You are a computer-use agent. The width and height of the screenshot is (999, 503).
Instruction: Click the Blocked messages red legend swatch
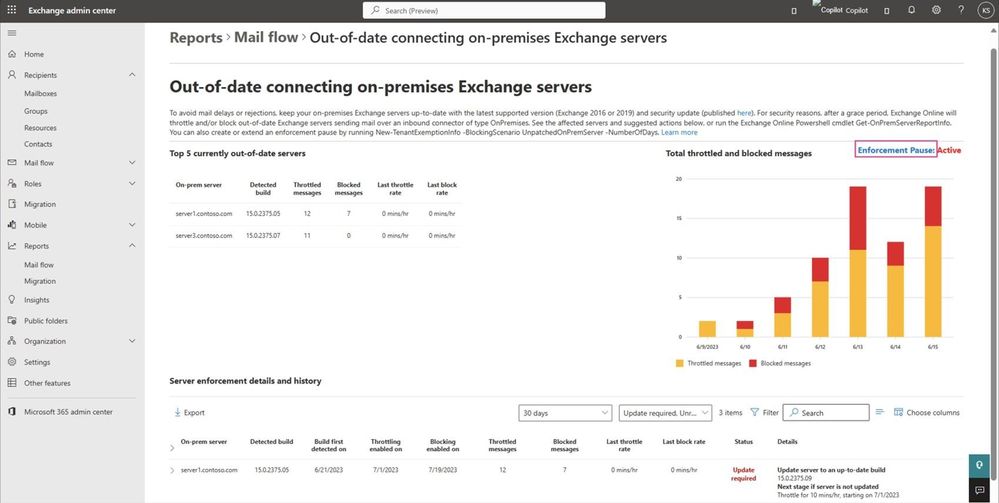[x=752, y=363]
